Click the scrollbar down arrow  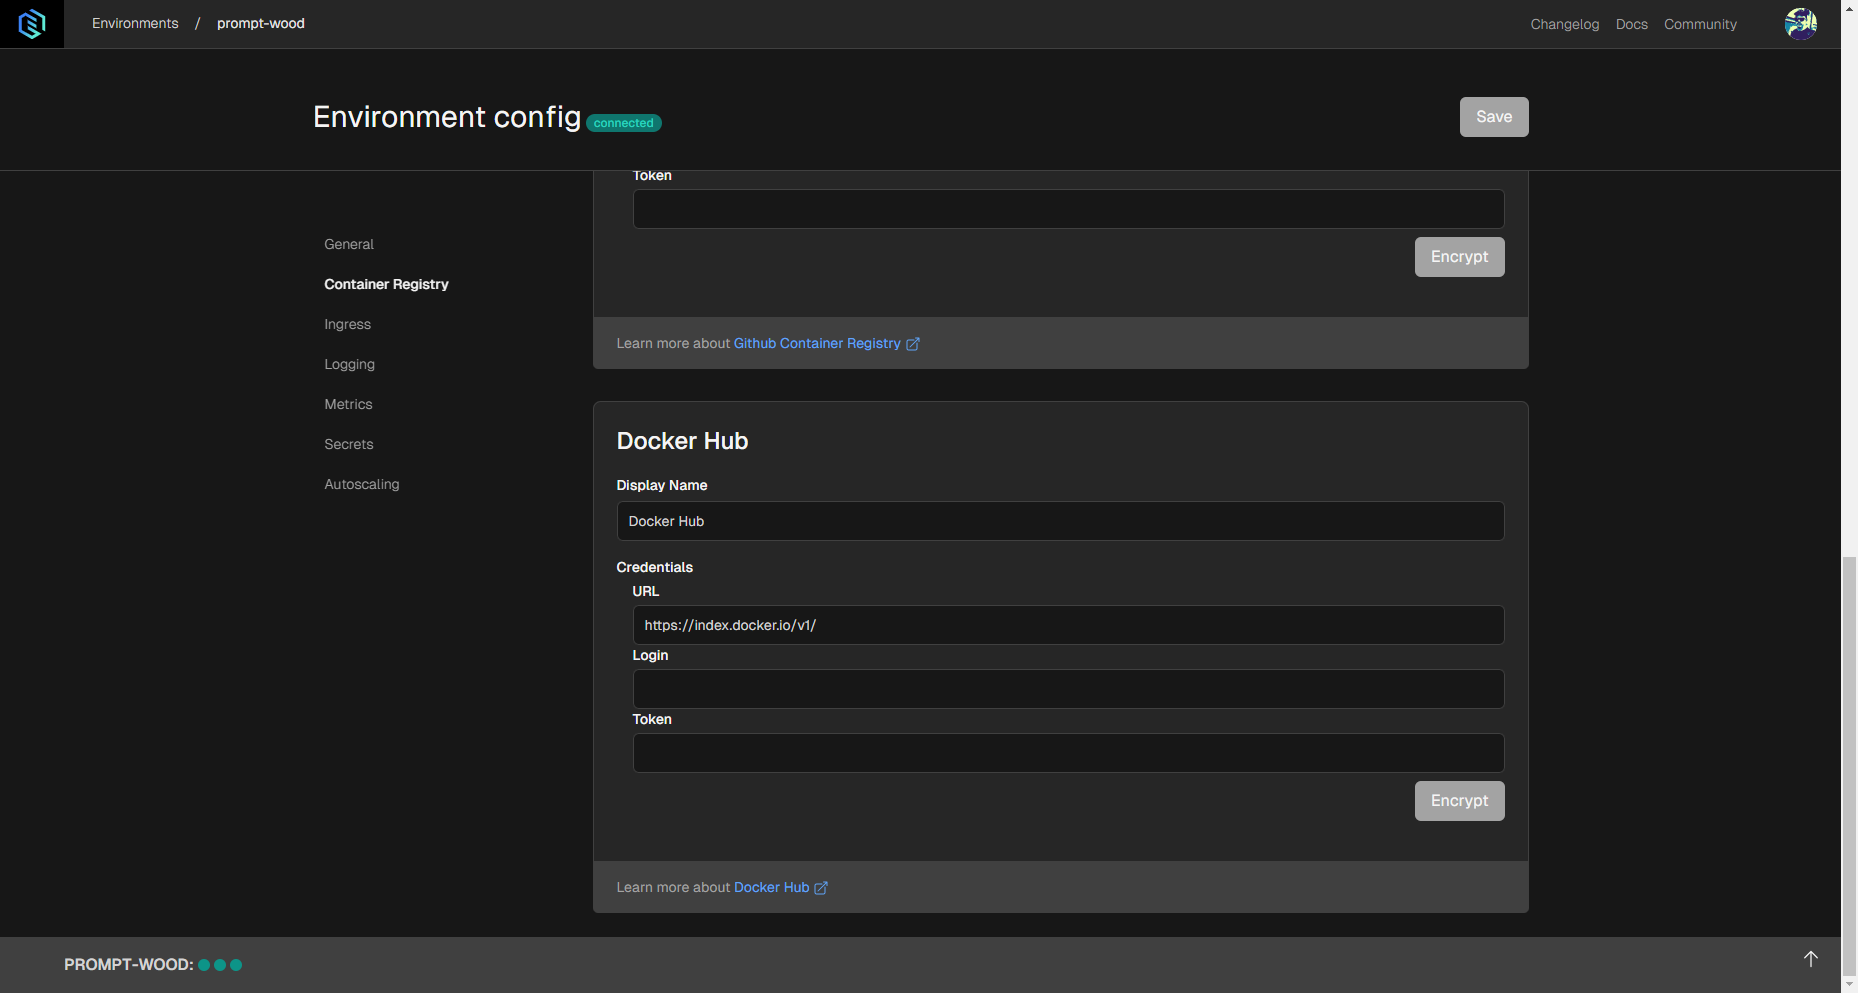click(1849, 984)
